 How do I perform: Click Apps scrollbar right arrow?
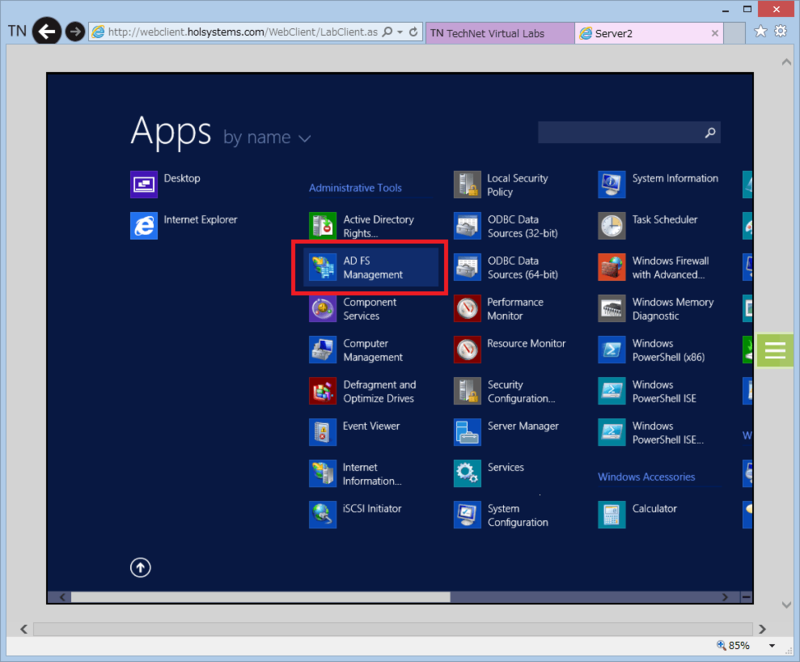(725, 597)
